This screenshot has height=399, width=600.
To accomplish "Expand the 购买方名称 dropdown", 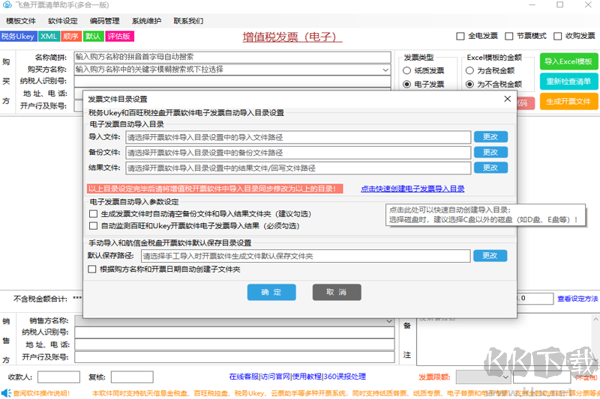I will 385,70.
